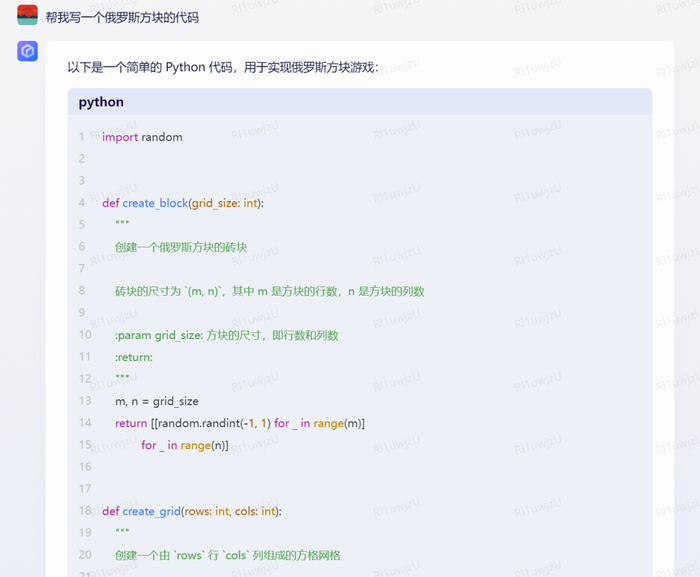This screenshot has height=577, width=700.
Task: Click line number 10 in the gutter
Action: (85, 335)
